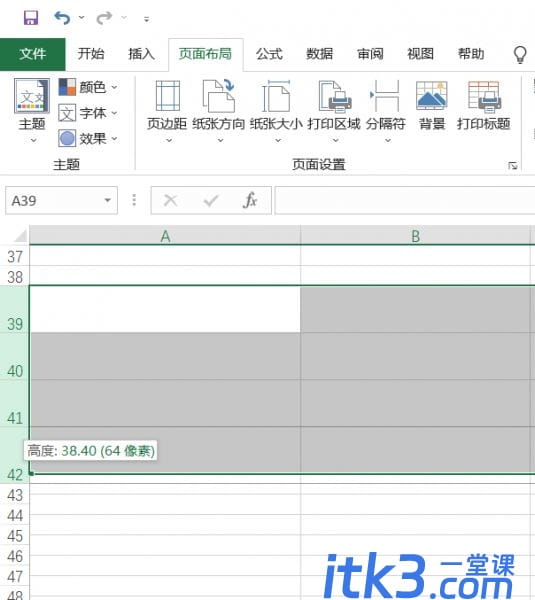Viewport: 535px width, 600px height.
Task: Select column B header
Action: [416, 236]
